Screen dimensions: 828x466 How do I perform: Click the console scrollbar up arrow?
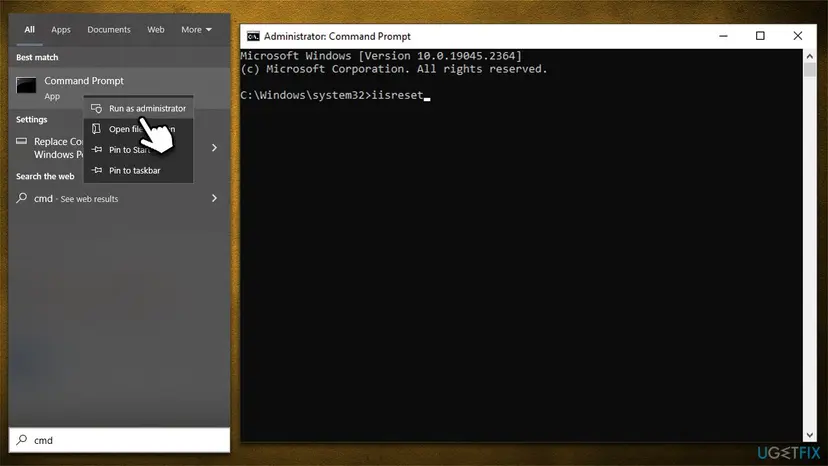810,56
